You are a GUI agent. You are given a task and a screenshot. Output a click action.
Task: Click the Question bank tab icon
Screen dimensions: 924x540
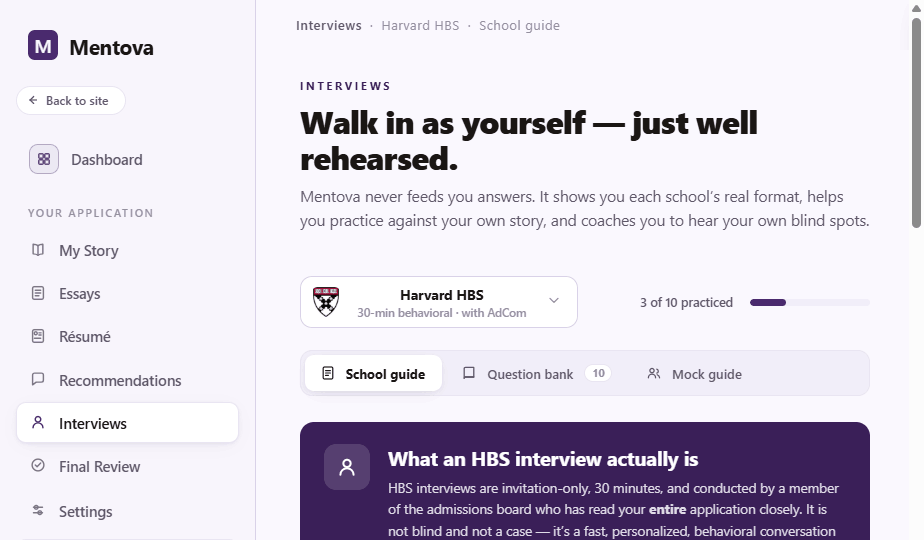point(469,373)
